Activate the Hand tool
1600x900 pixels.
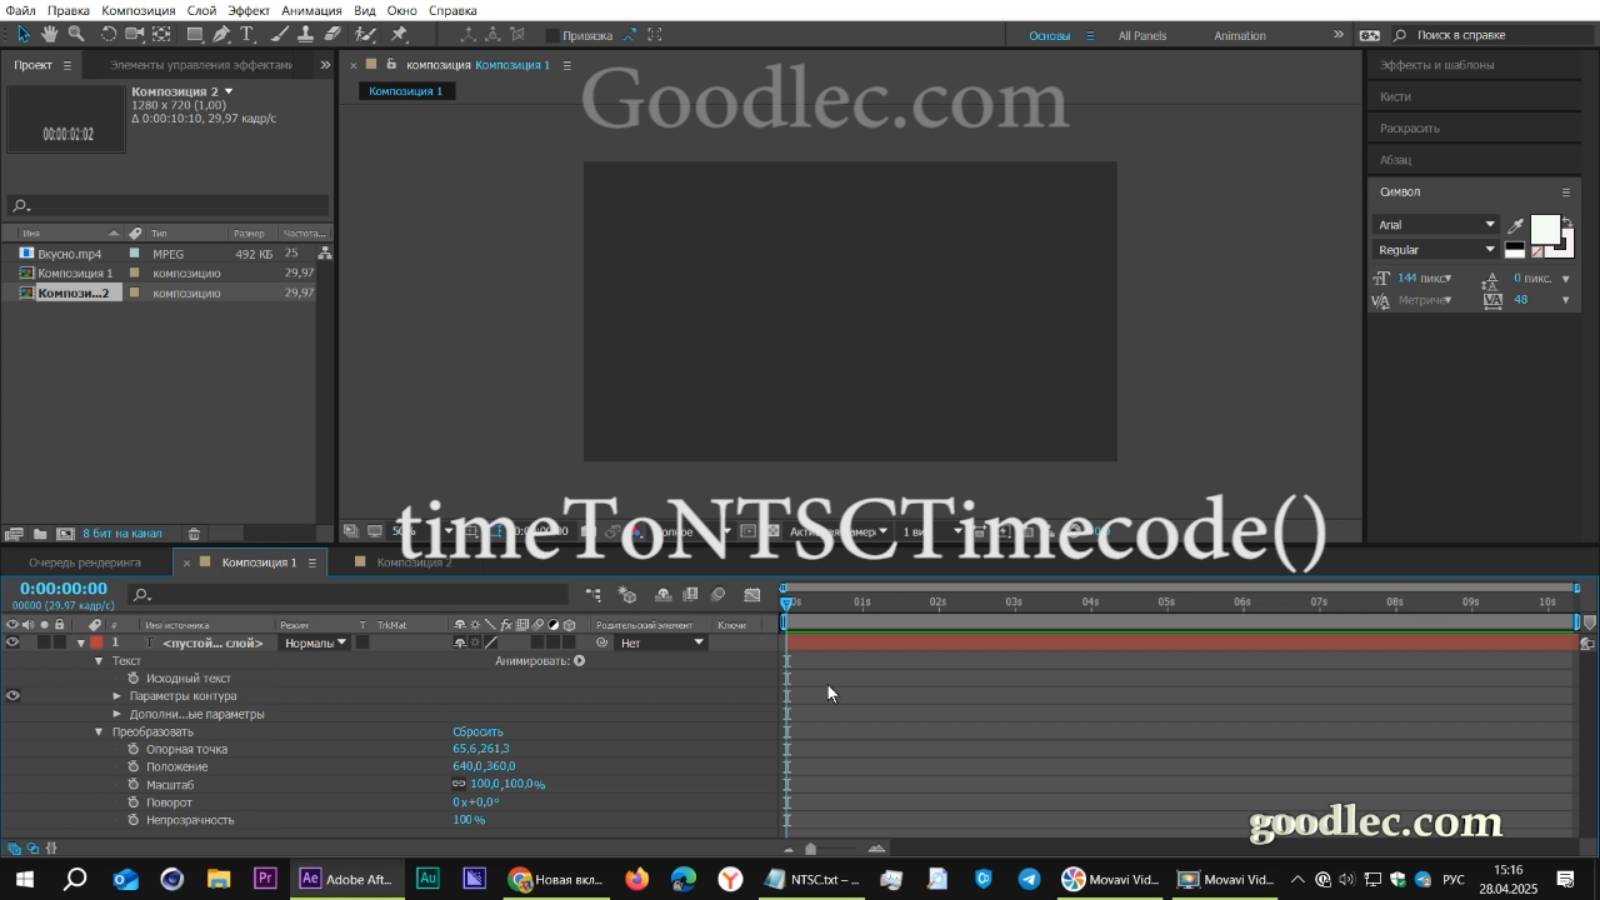point(50,34)
